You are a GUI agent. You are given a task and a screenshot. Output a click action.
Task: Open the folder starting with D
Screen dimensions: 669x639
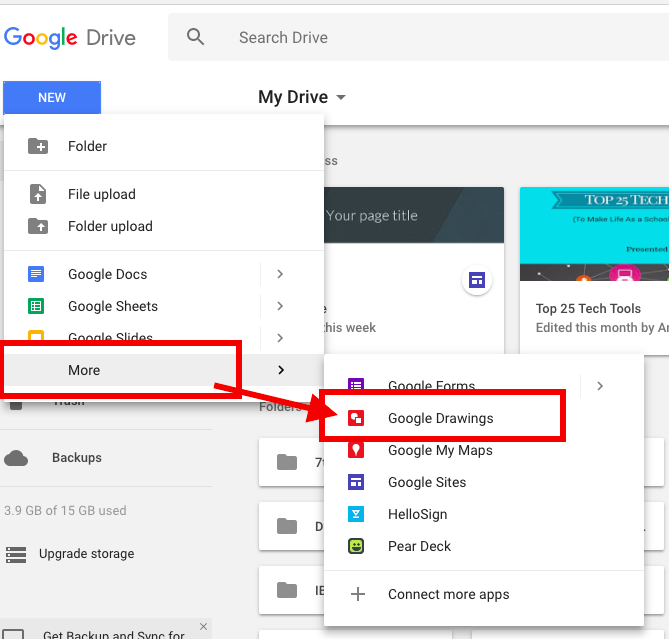[x=291, y=526]
